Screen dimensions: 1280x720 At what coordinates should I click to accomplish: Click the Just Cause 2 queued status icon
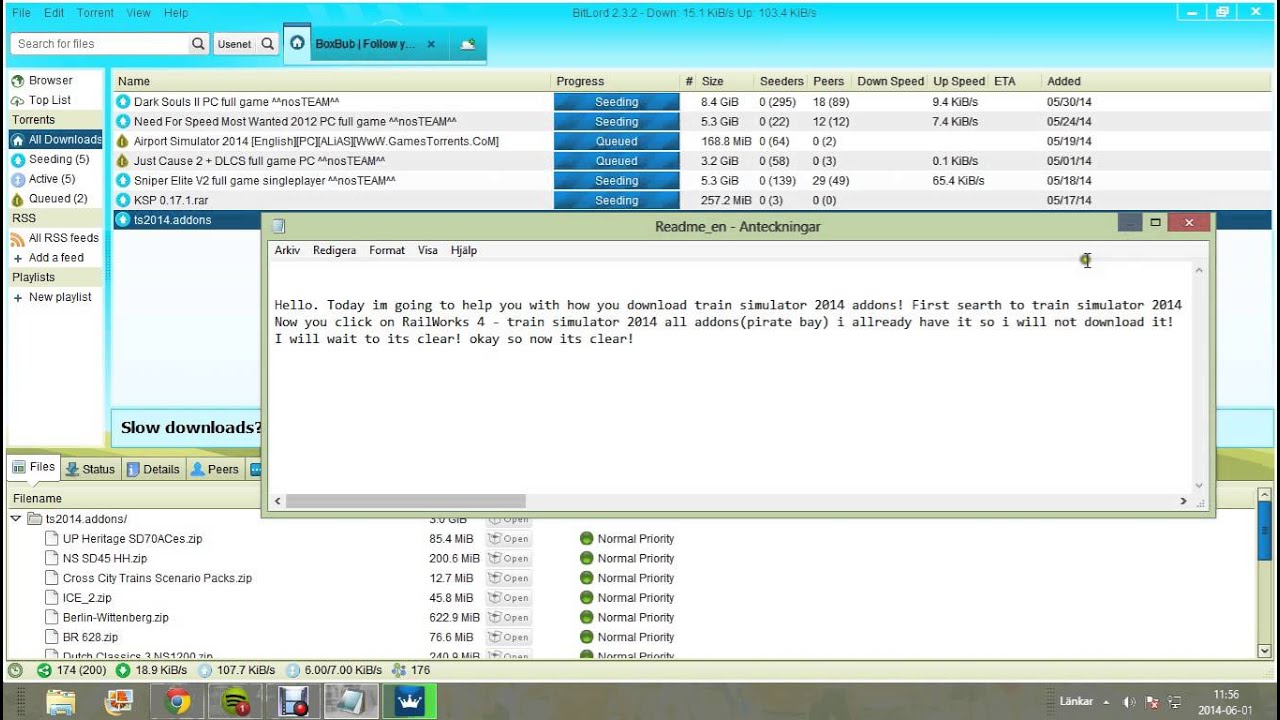coord(123,161)
